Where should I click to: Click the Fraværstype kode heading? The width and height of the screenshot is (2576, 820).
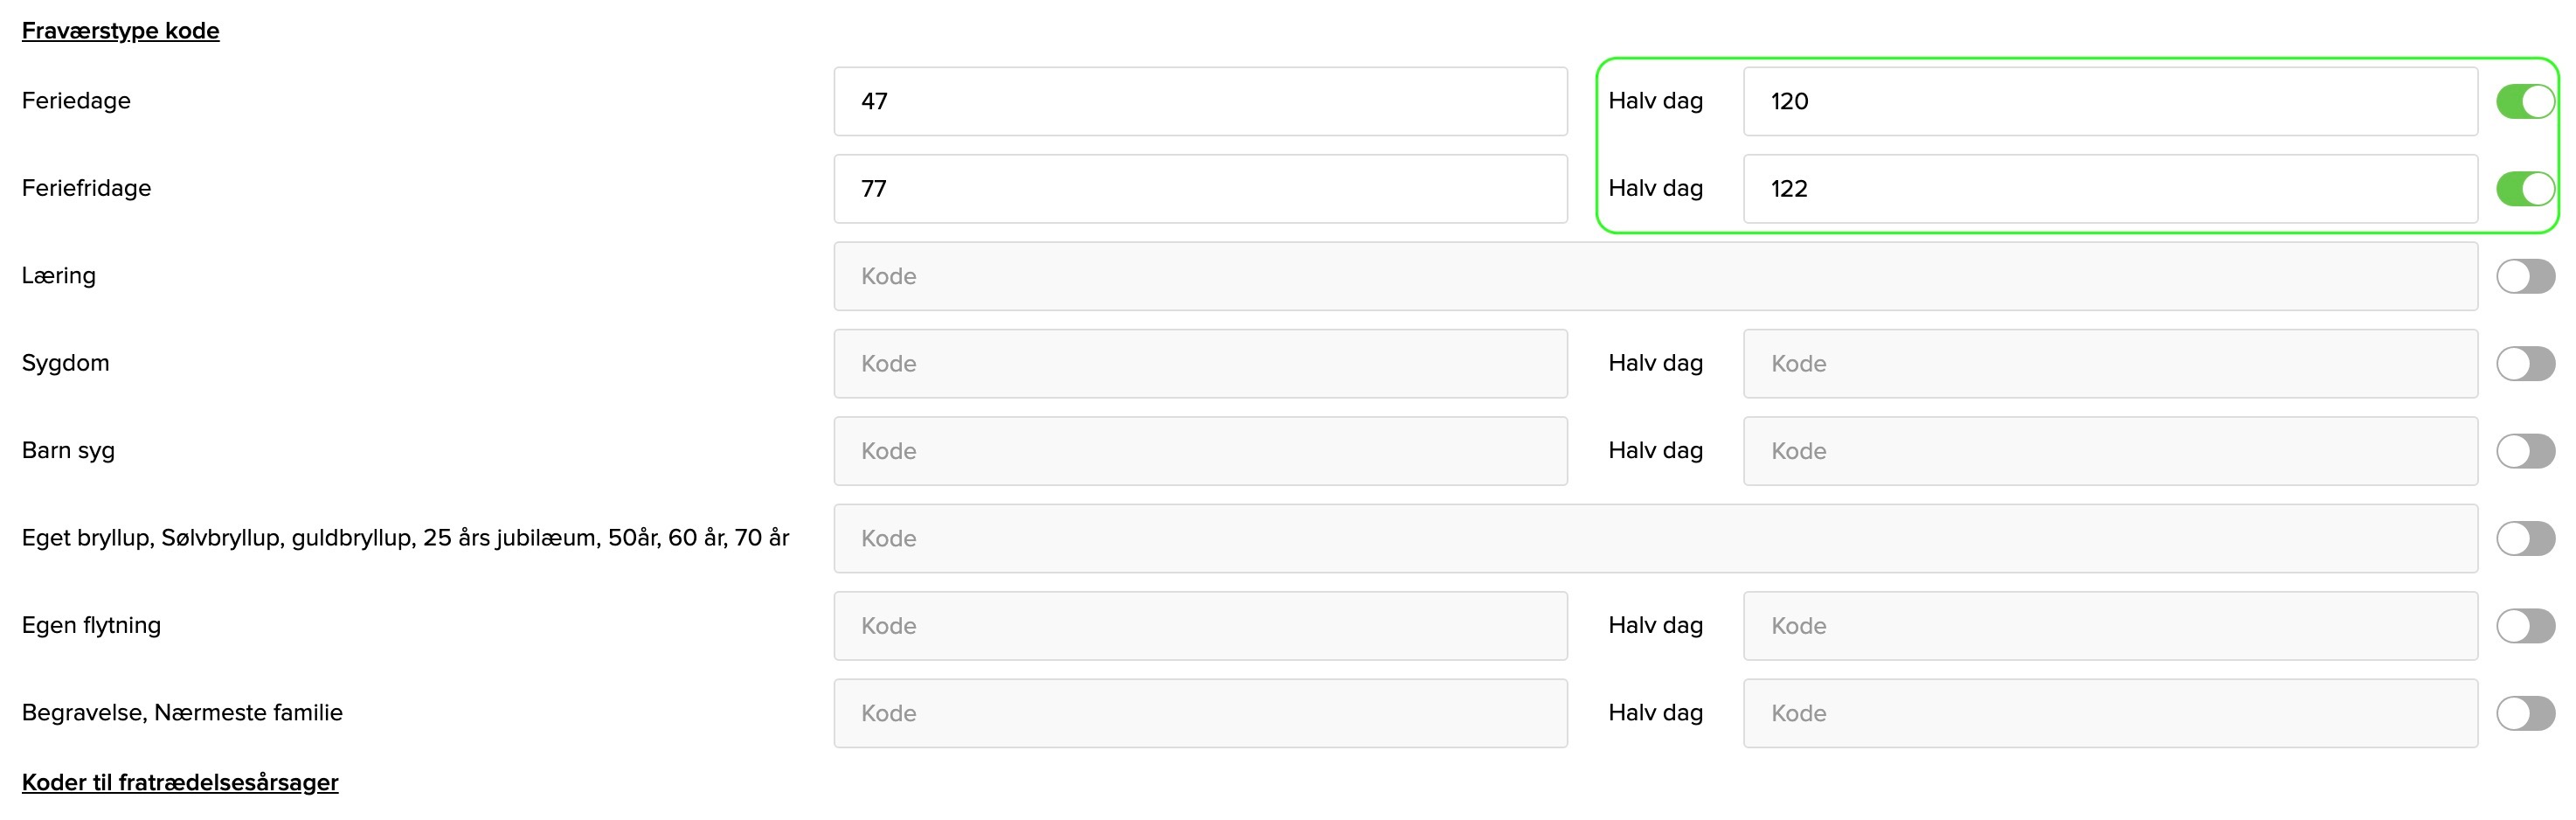(x=120, y=31)
